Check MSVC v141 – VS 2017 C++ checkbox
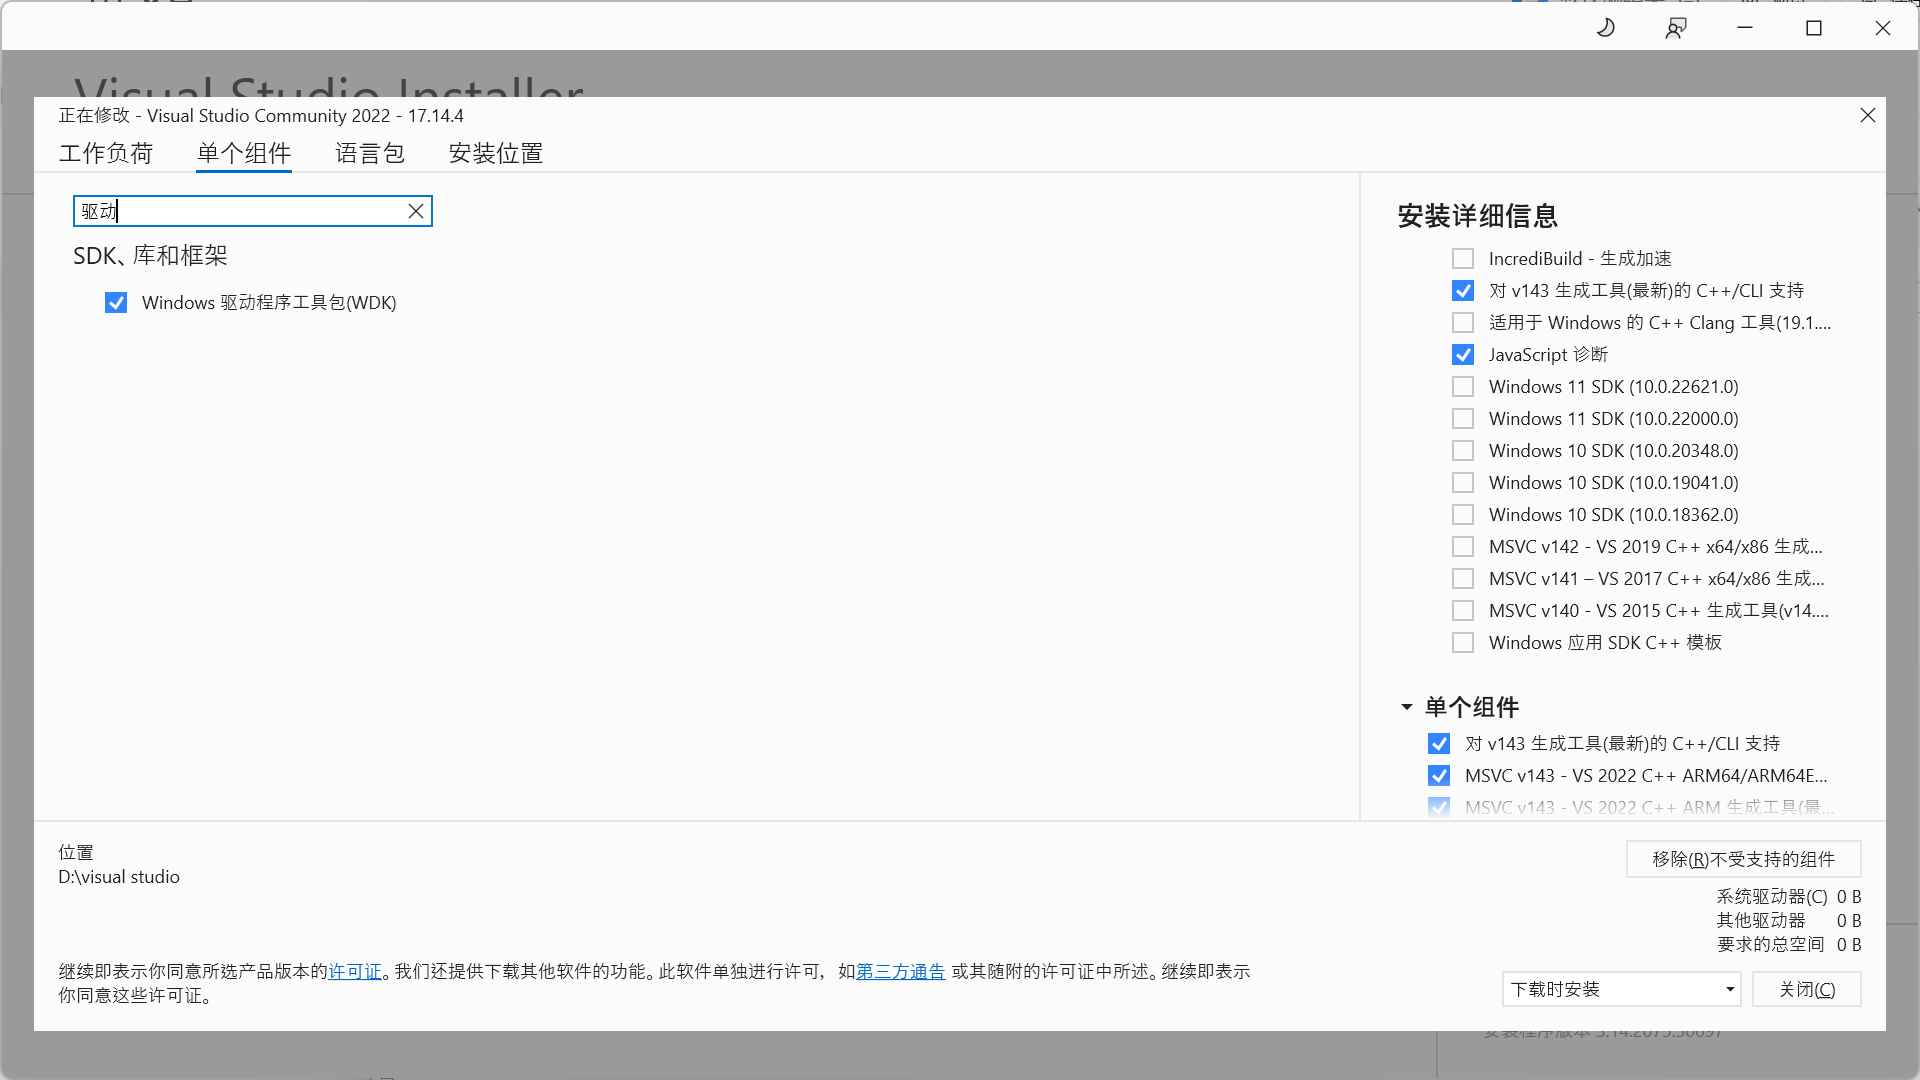This screenshot has width=1920, height=1080. [x=1463, y=579]
